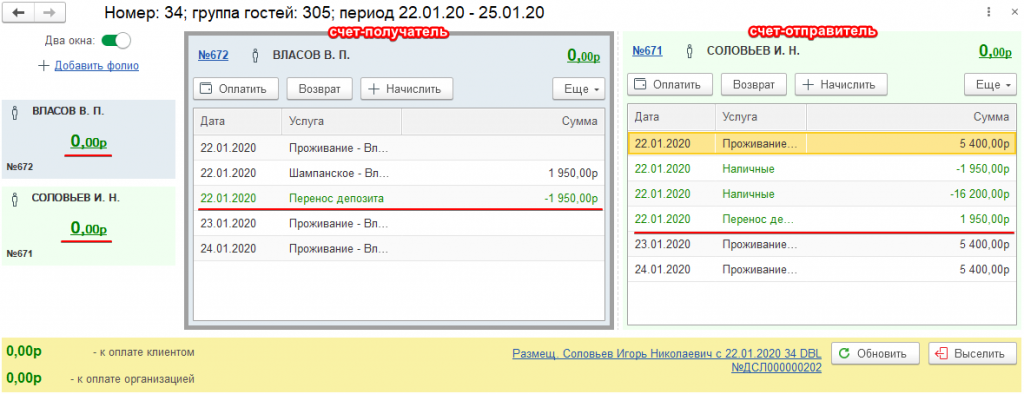Viewport: 1024px width, 394px height.
Task: Select 24.01.2020 Проживание row in Соловьев table
Action: pyautogui.click(x=822, y=270)
